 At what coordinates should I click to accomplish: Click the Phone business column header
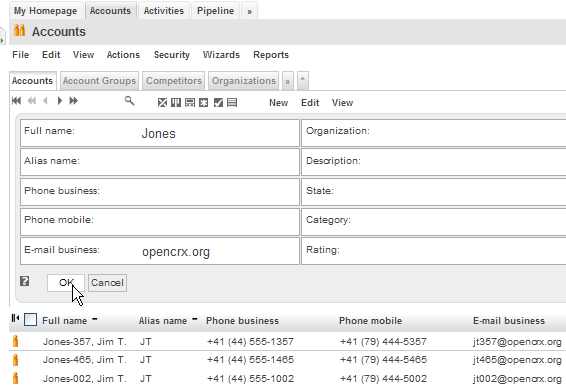pyautogui.click(x=242, y=321)
